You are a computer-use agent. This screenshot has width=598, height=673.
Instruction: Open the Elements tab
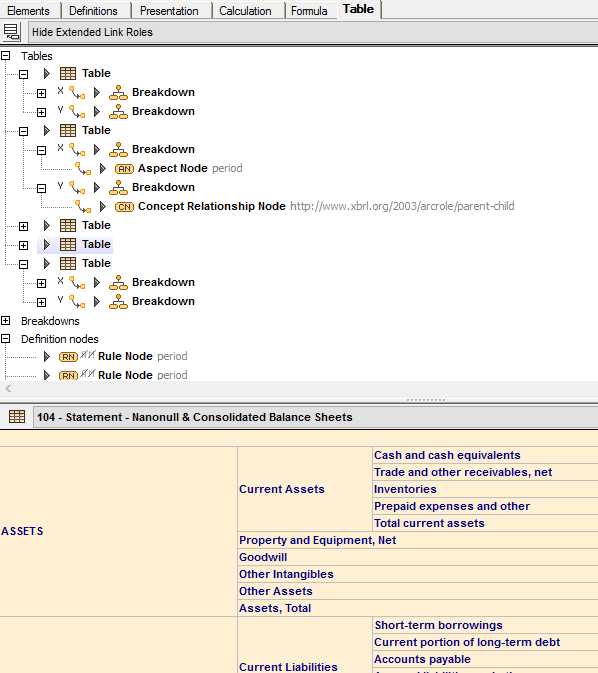[x=28, y=11]
